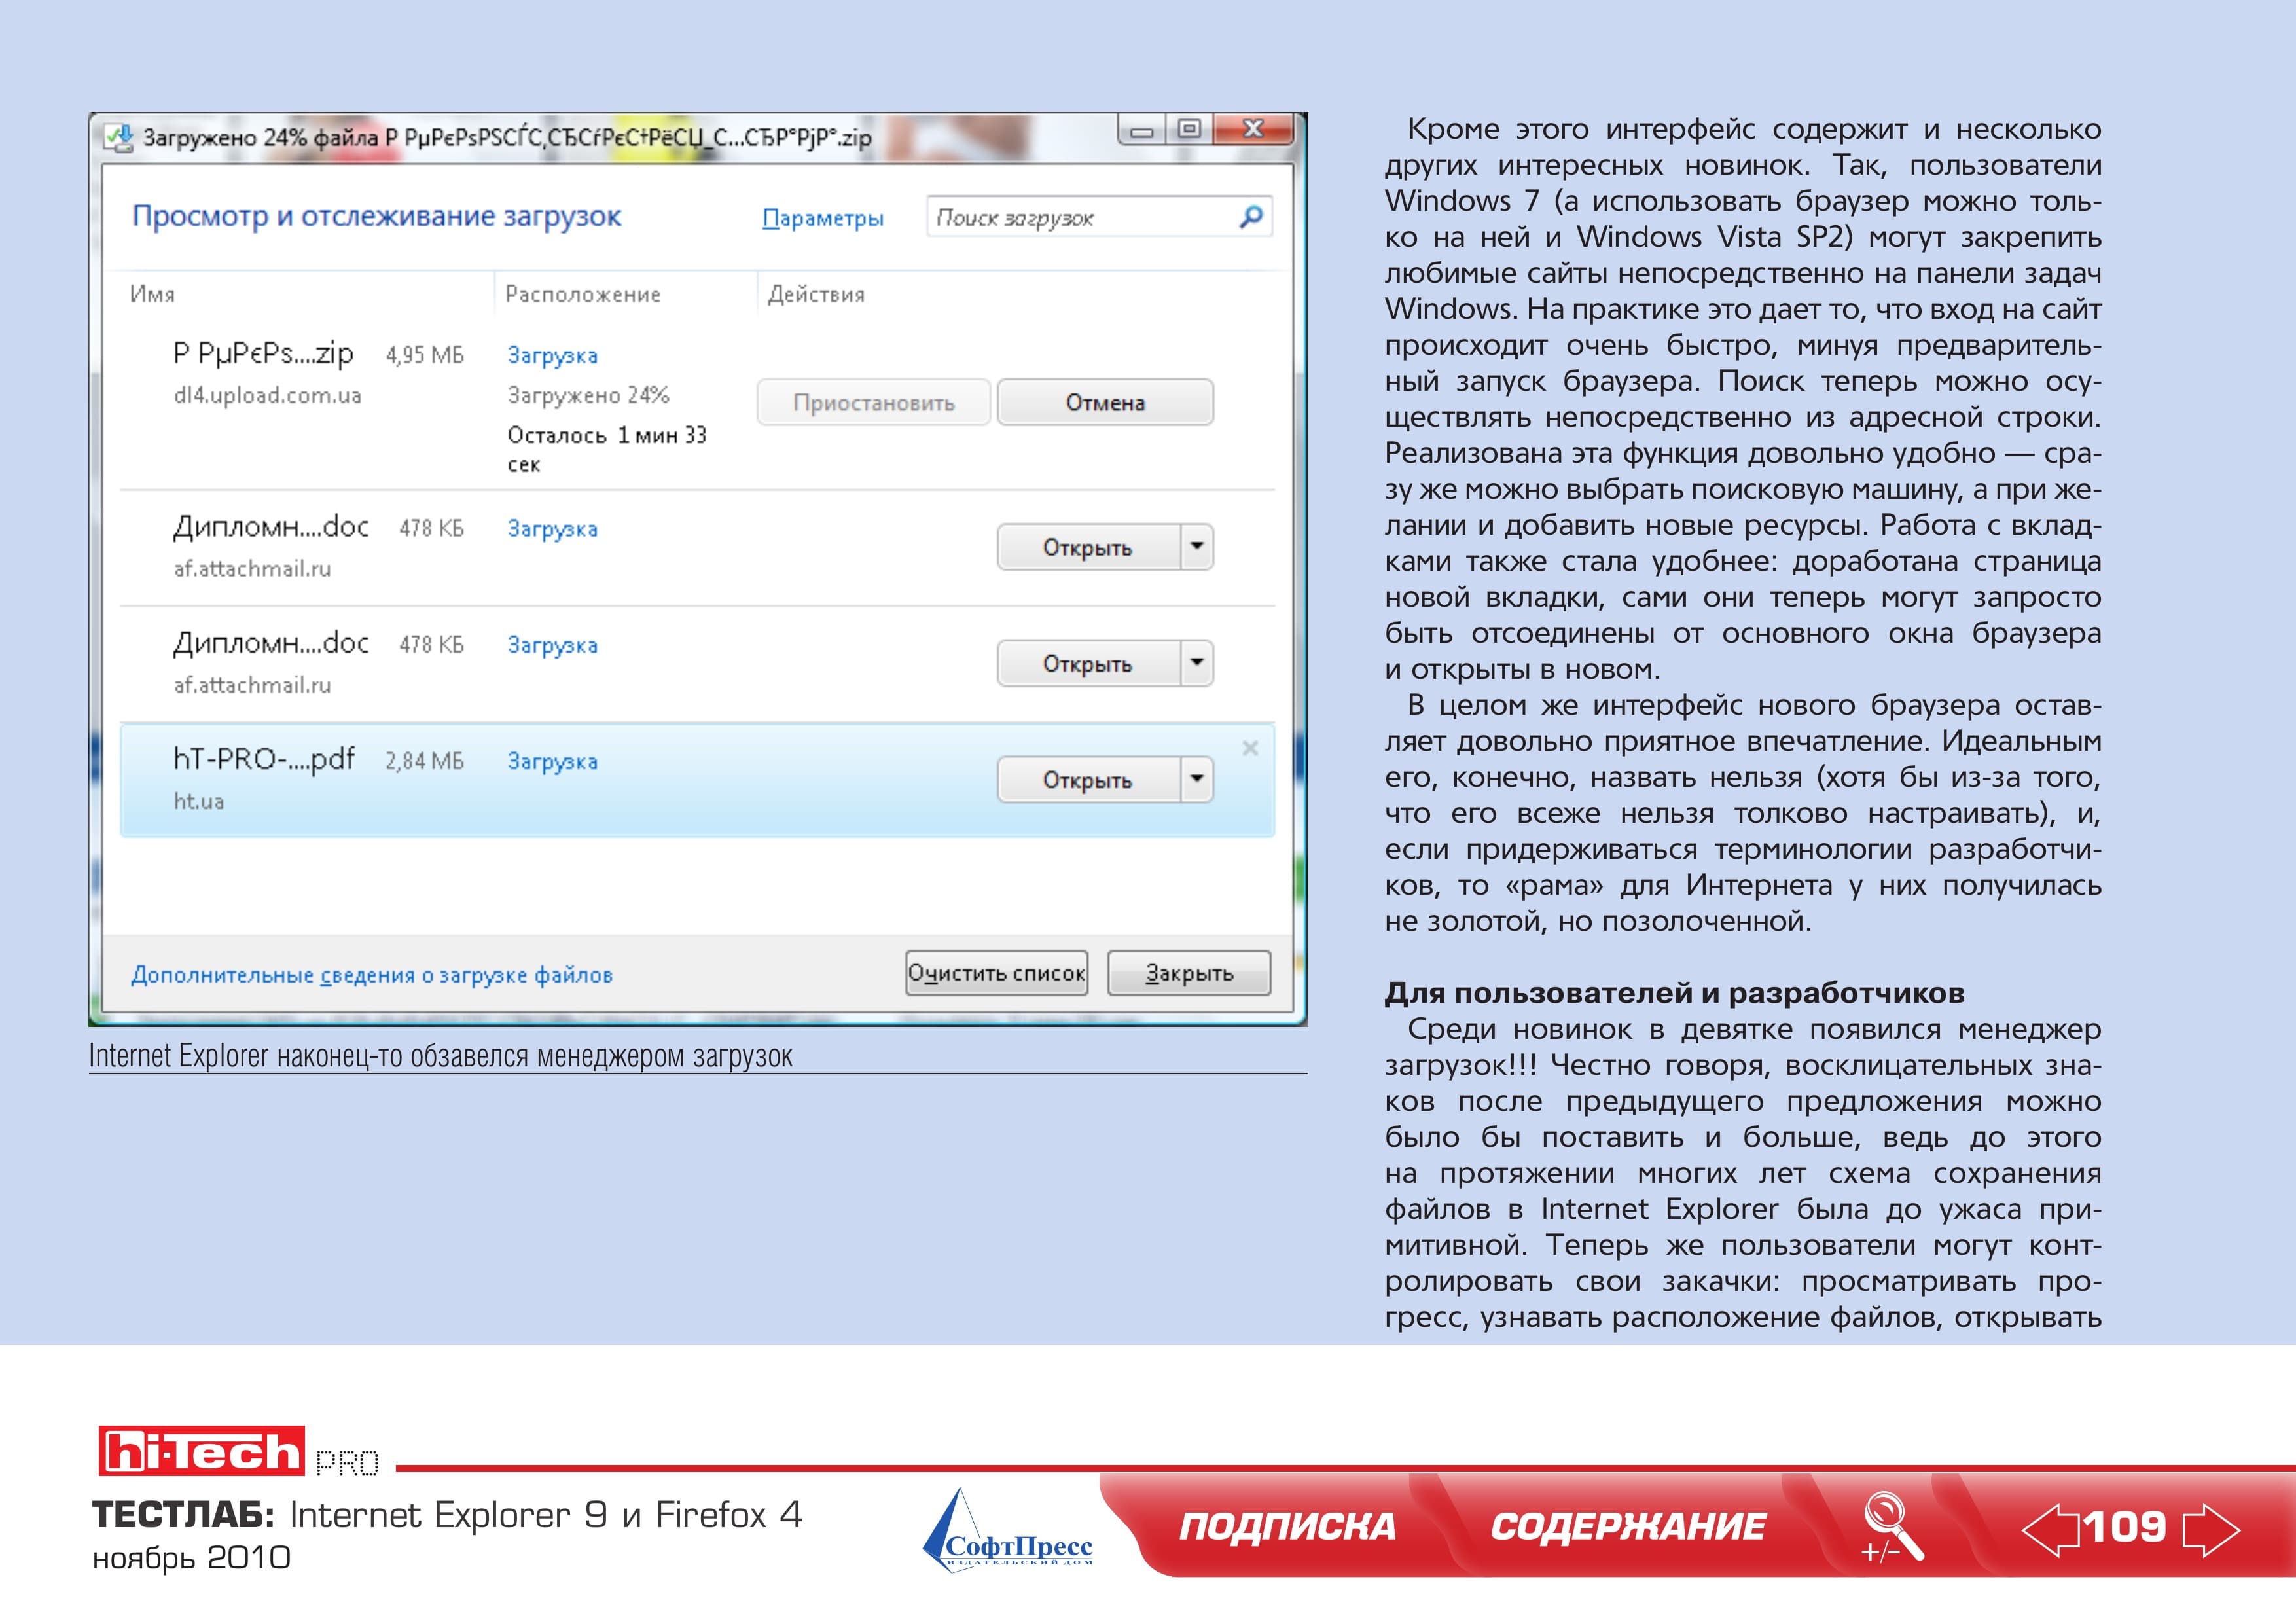Click the page number 109
The width and height of the screenshot is (2296, 1624).
(2126, 1527)
